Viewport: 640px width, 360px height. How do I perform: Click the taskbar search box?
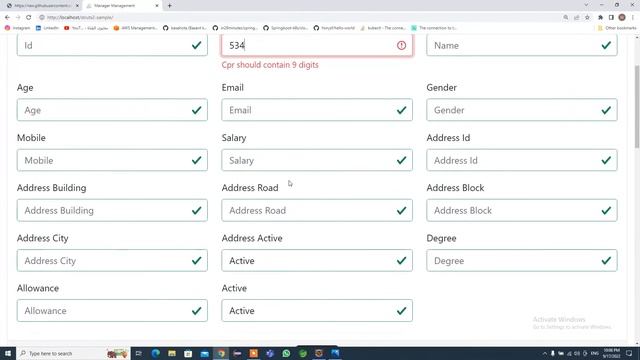[x=73, y=353]
